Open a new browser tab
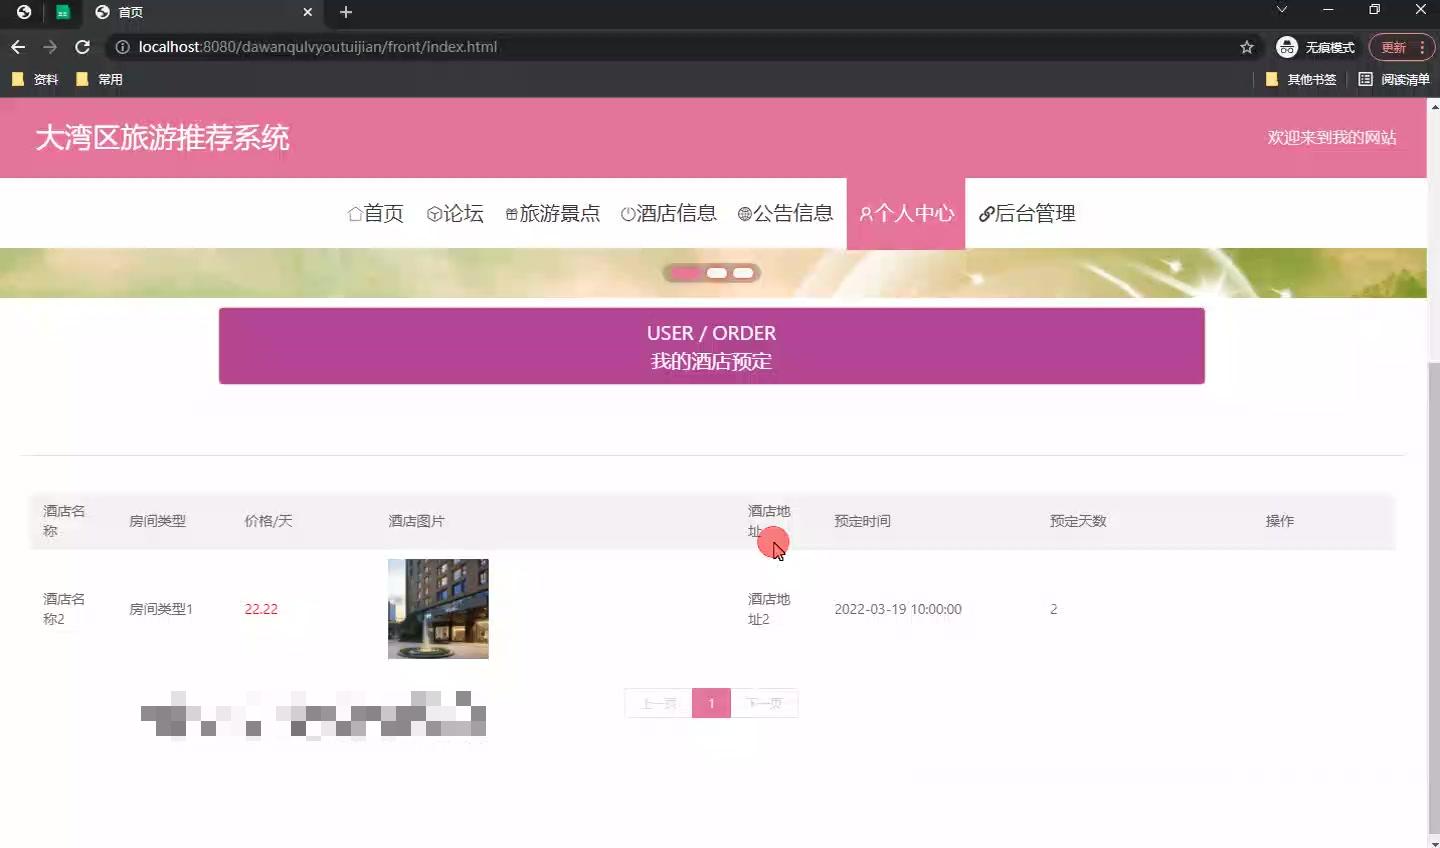1440x848 pixels. 346,12
